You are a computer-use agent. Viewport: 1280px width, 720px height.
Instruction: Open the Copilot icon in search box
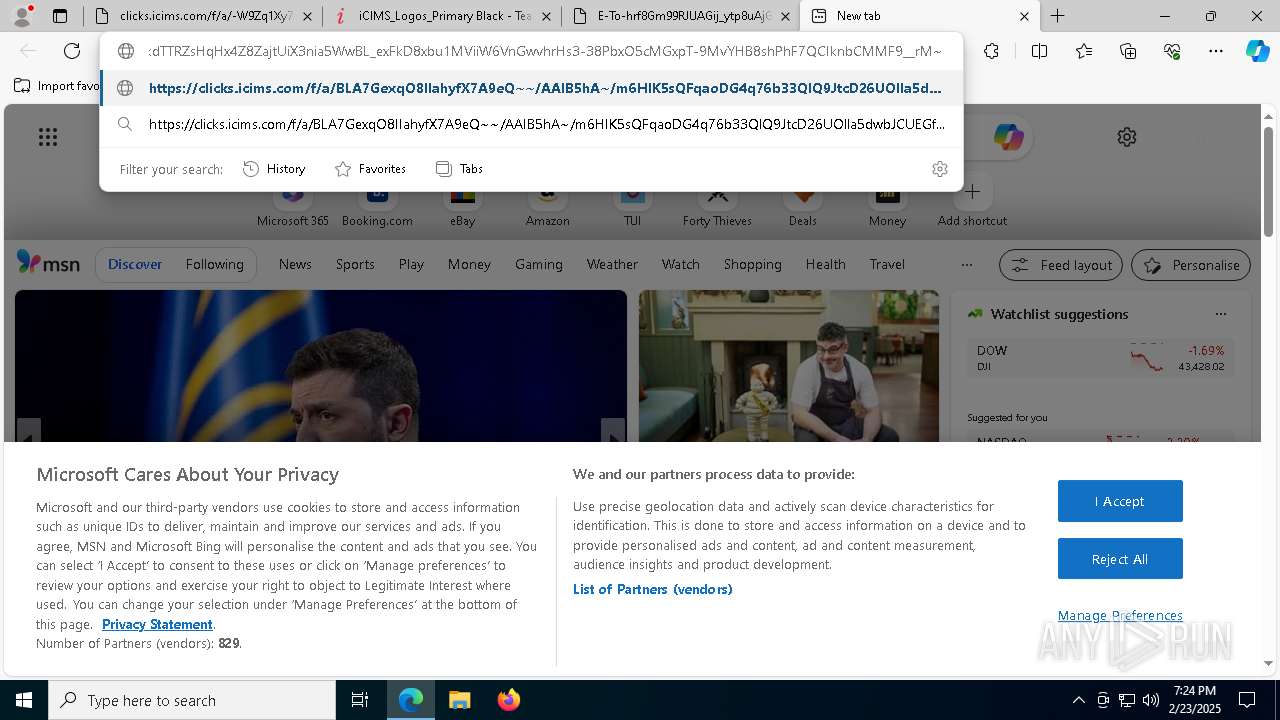click(x=1008, y=137)
